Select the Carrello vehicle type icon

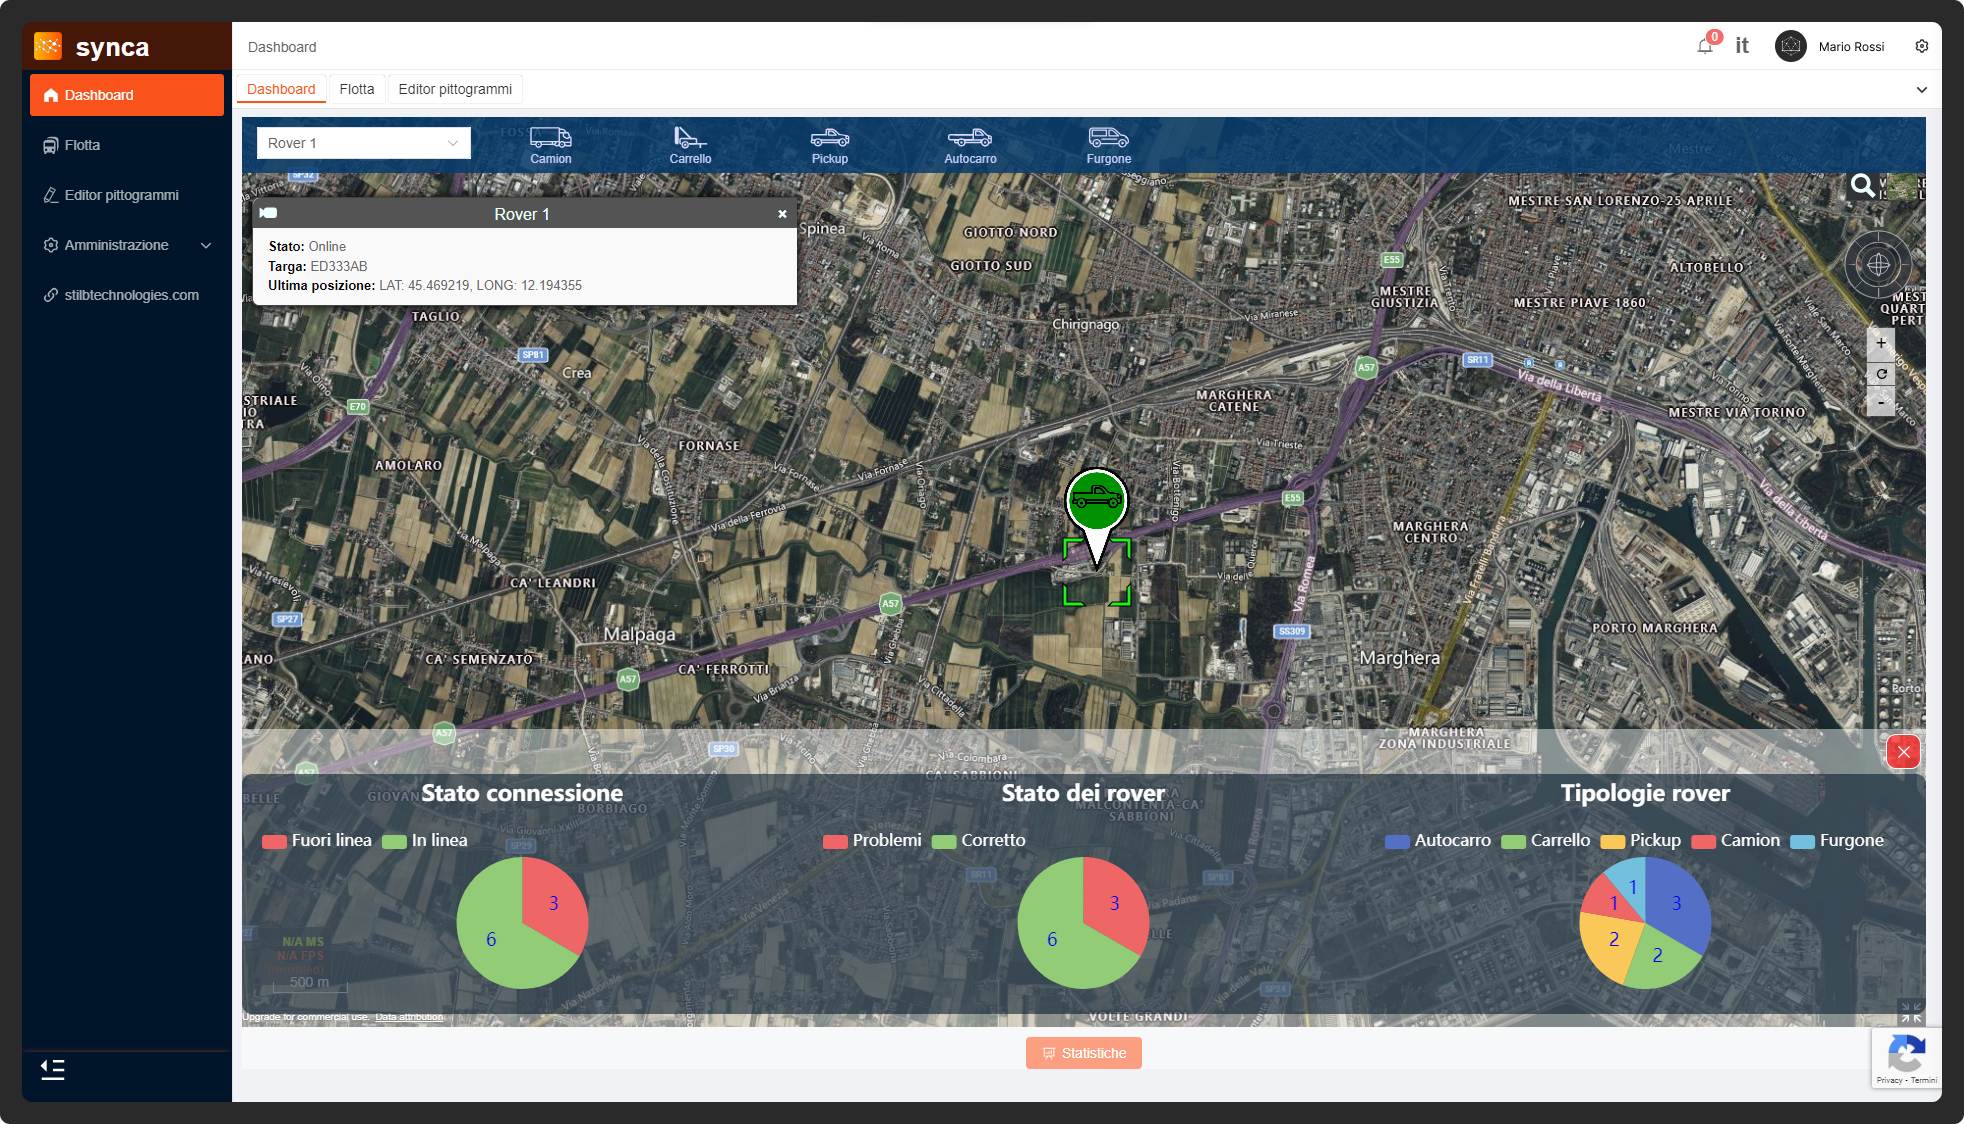[690, 145]
